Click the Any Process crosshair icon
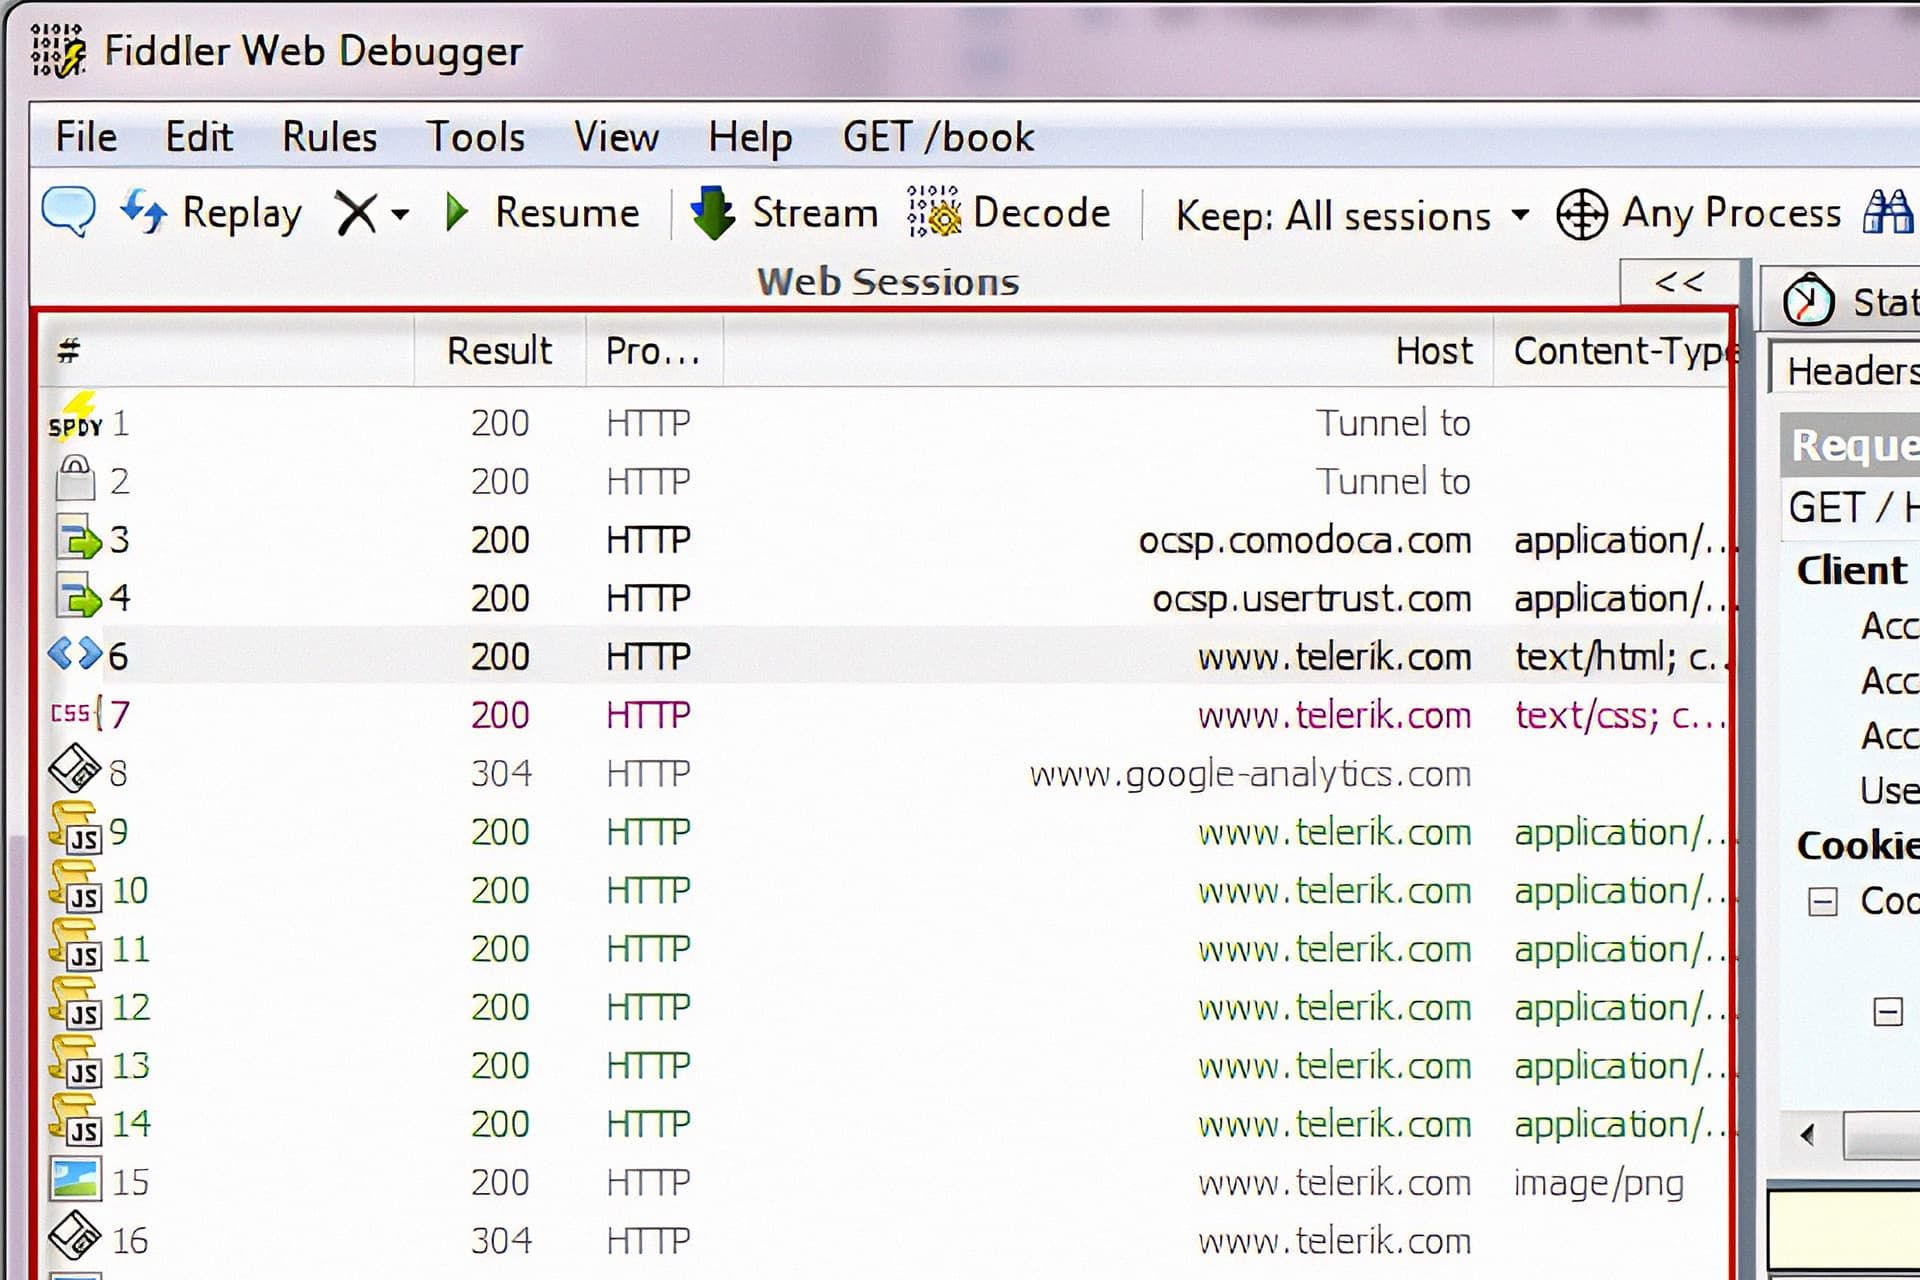Image resolution: width=1920 pixels, height=1280 pixels. click(x=1581, y=214)
